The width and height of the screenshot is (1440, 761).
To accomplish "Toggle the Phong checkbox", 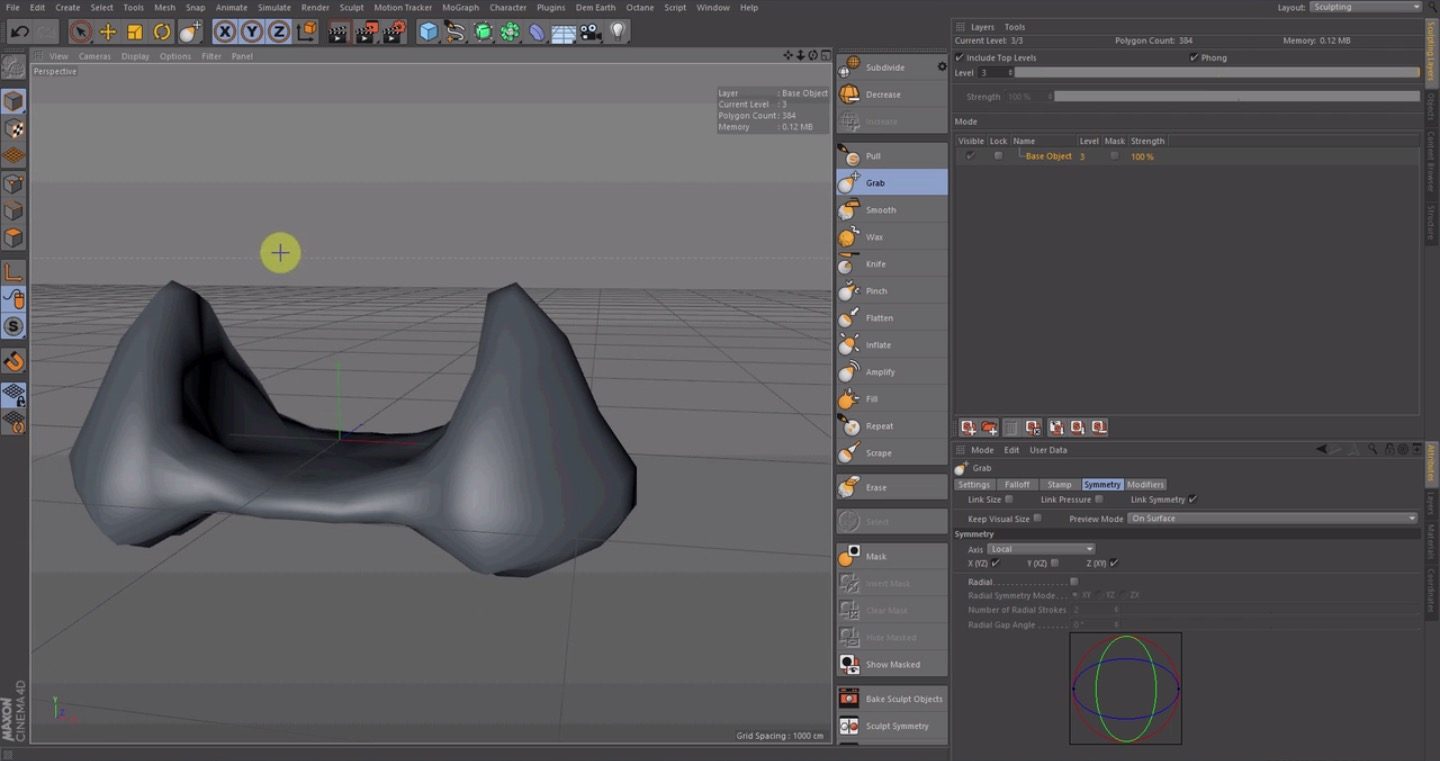I will [x=1194, y=58].
